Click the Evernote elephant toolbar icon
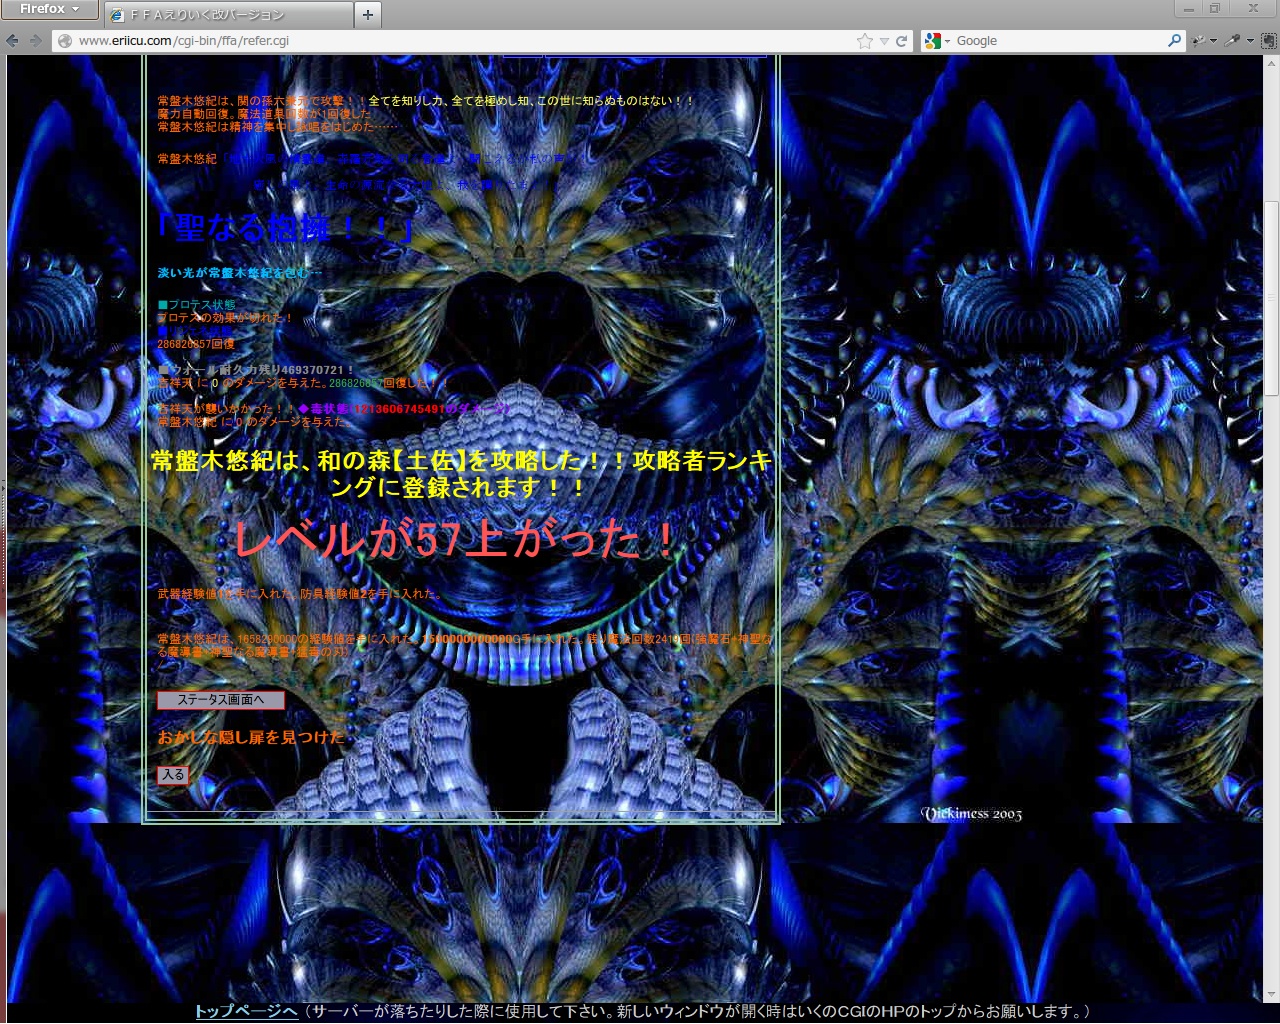The height and width of the screenshot is (1024, 1280). coord(1268,41)
